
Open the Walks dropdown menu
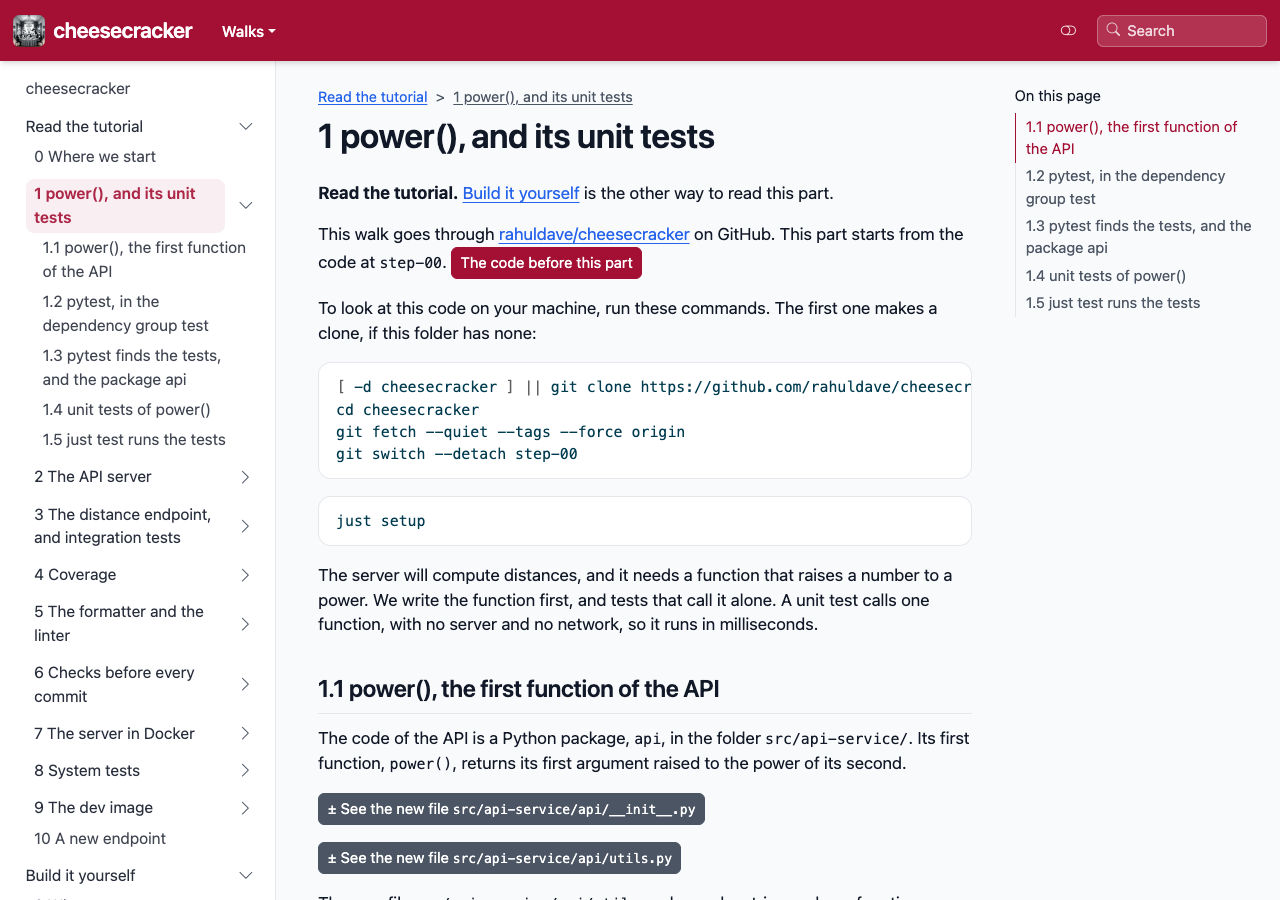(x=248, y=31)
